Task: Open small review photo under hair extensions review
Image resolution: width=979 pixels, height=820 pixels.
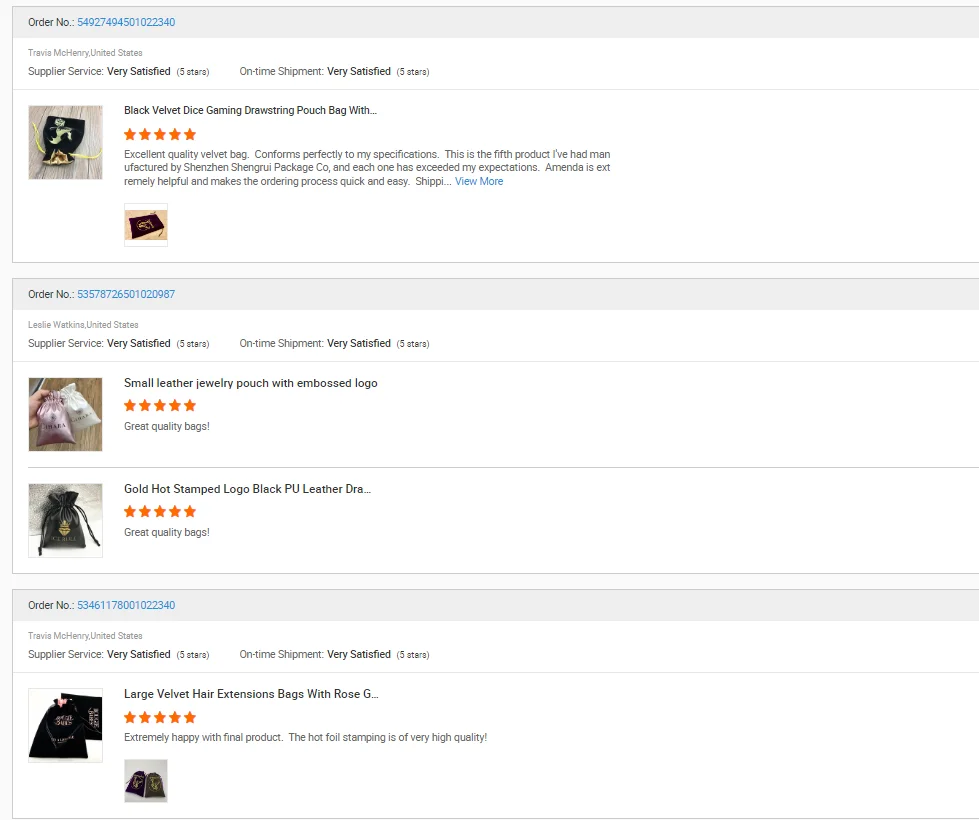Action: click(146, 781)
